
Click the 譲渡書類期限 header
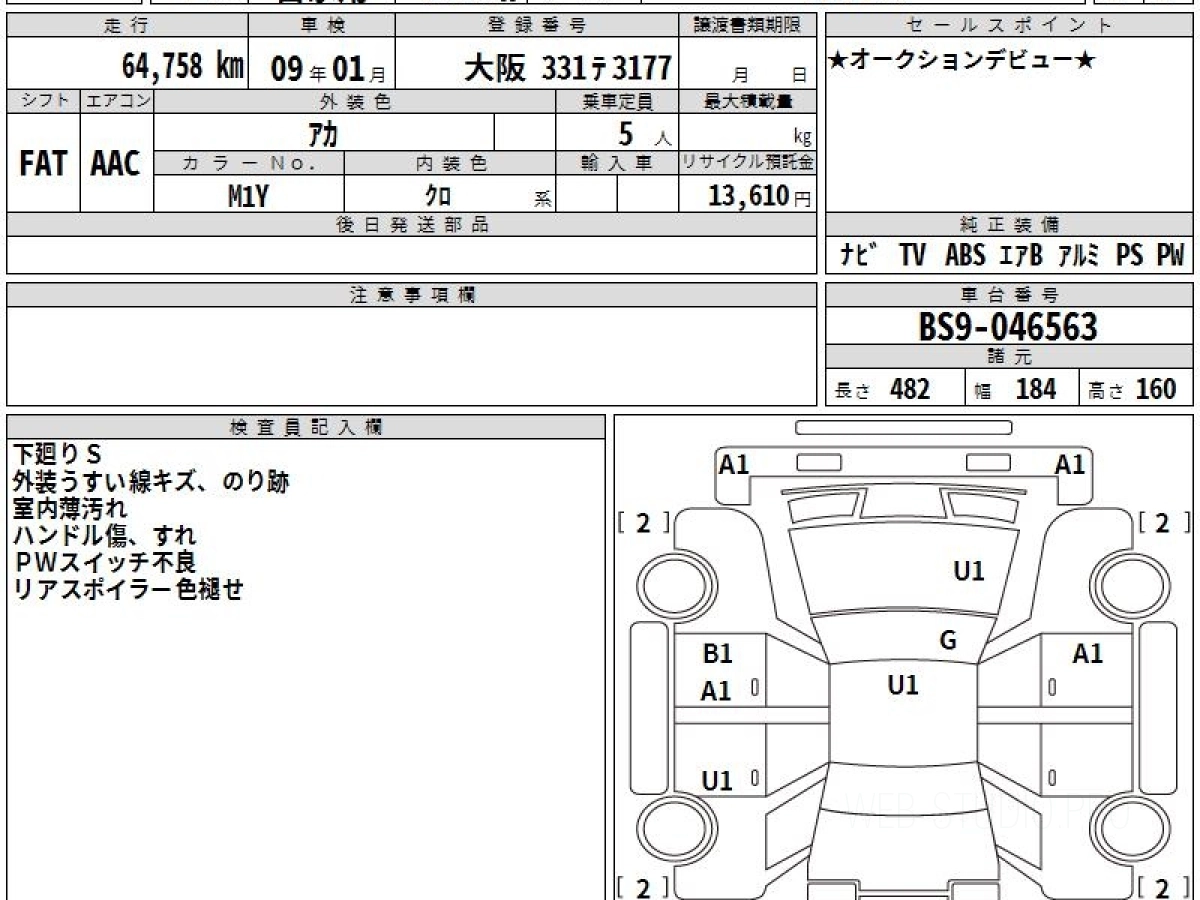[748, 26]
